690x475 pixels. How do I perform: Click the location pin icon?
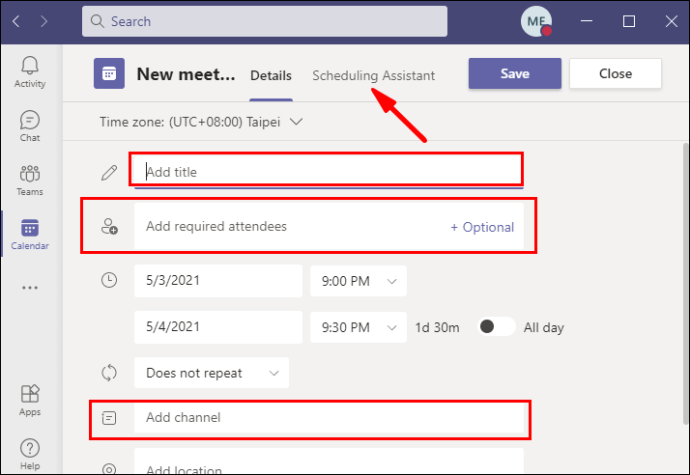[x=109, y=468]
